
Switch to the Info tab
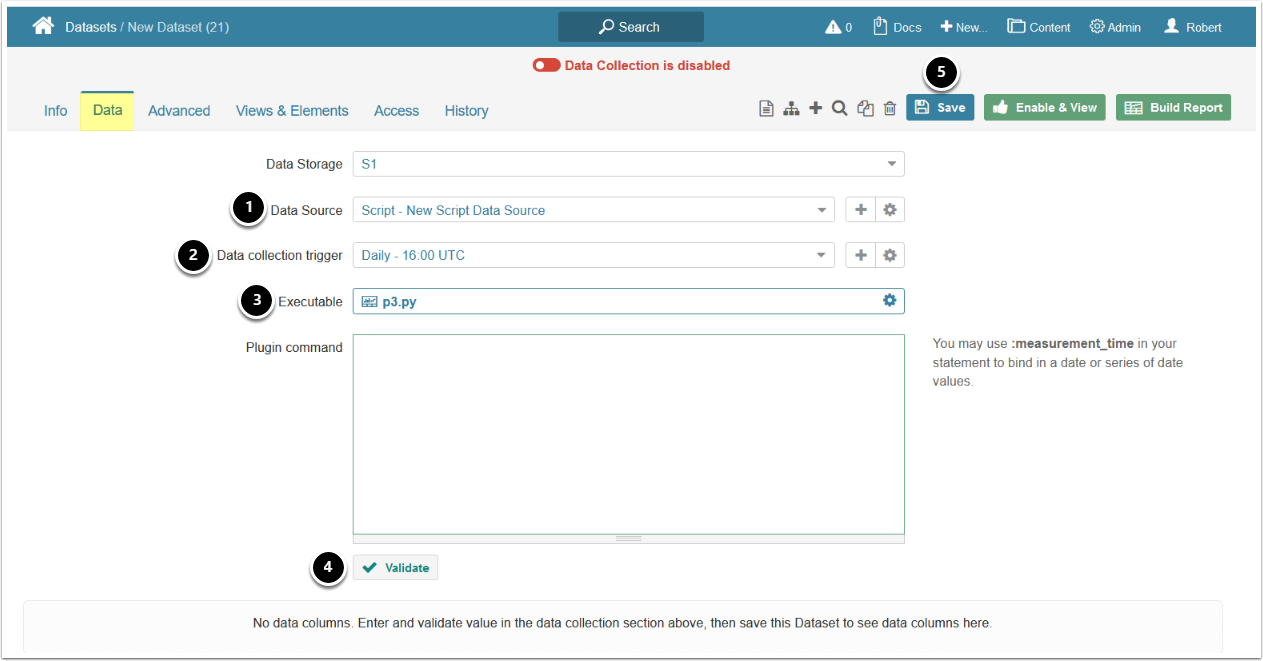coord(56,111)
